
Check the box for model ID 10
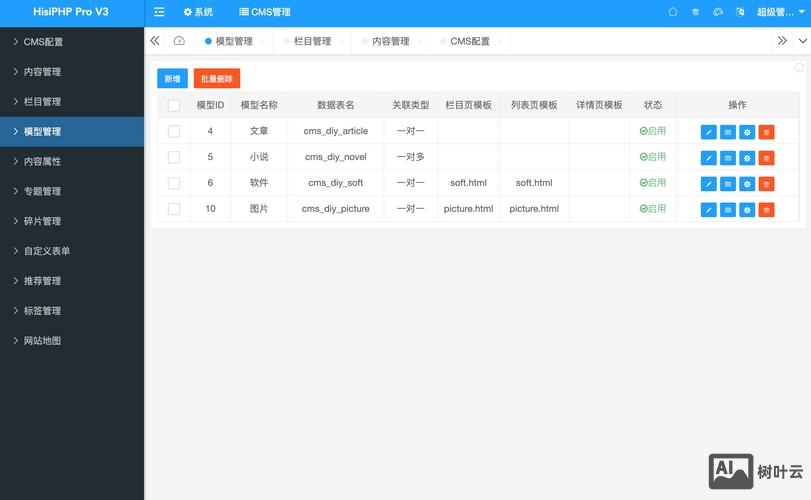click(174, 209)
